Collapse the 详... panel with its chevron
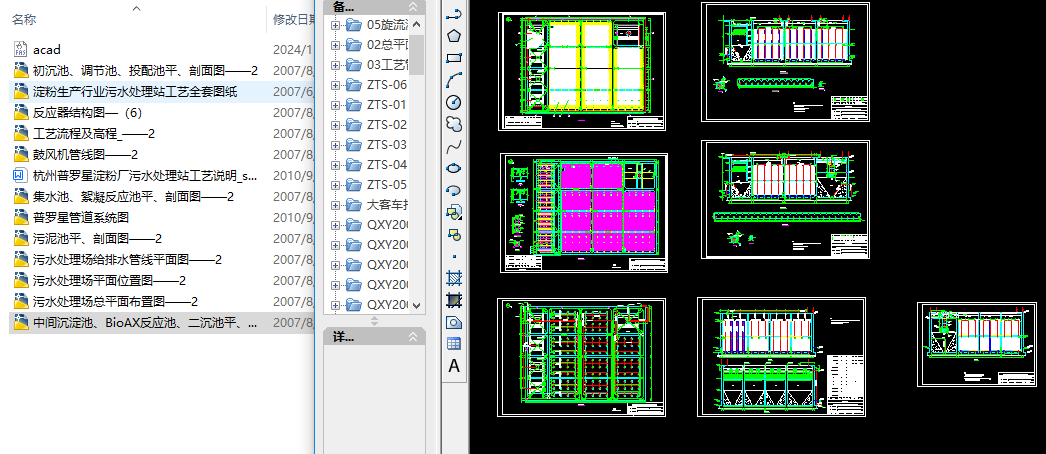This screenshot has height=454, width=1046. point(413,336)
